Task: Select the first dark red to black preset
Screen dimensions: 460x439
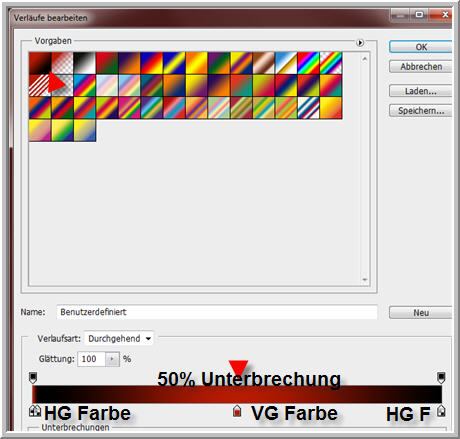Action: 40,63
